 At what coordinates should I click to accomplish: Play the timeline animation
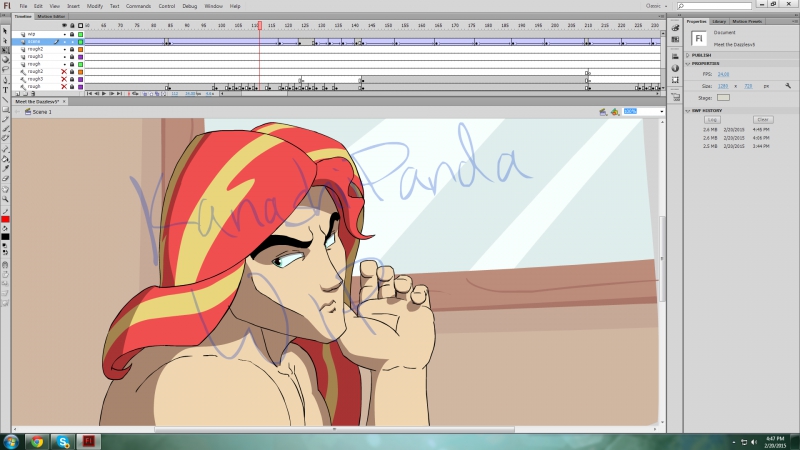[x=104, y=94]
